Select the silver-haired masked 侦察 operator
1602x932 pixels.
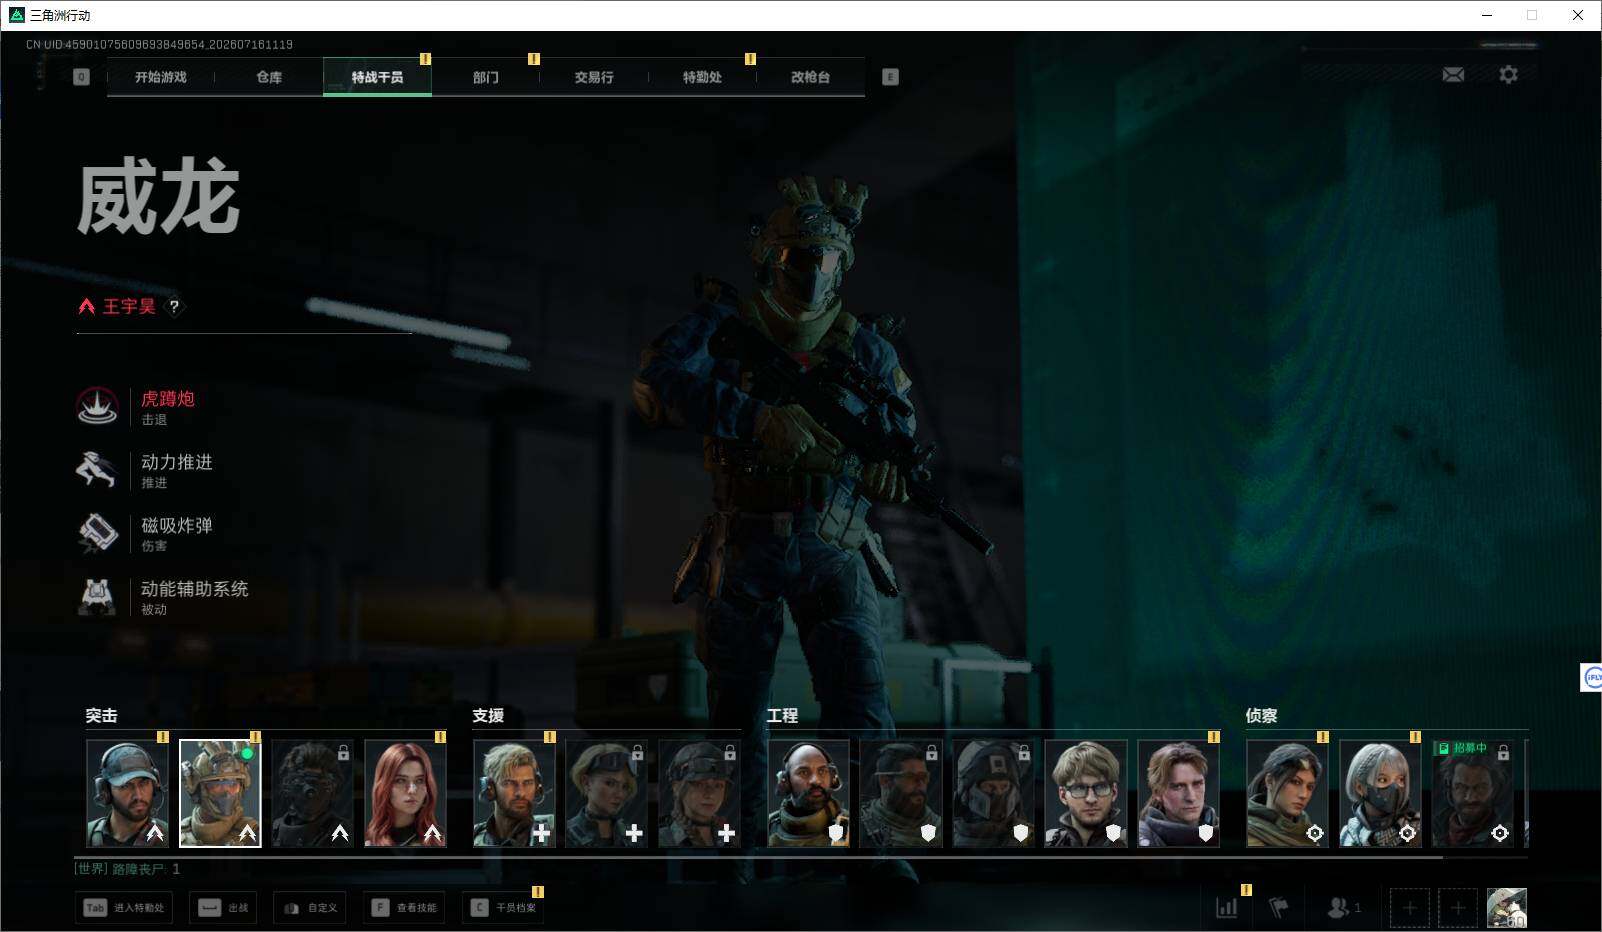pos(1380,794)
